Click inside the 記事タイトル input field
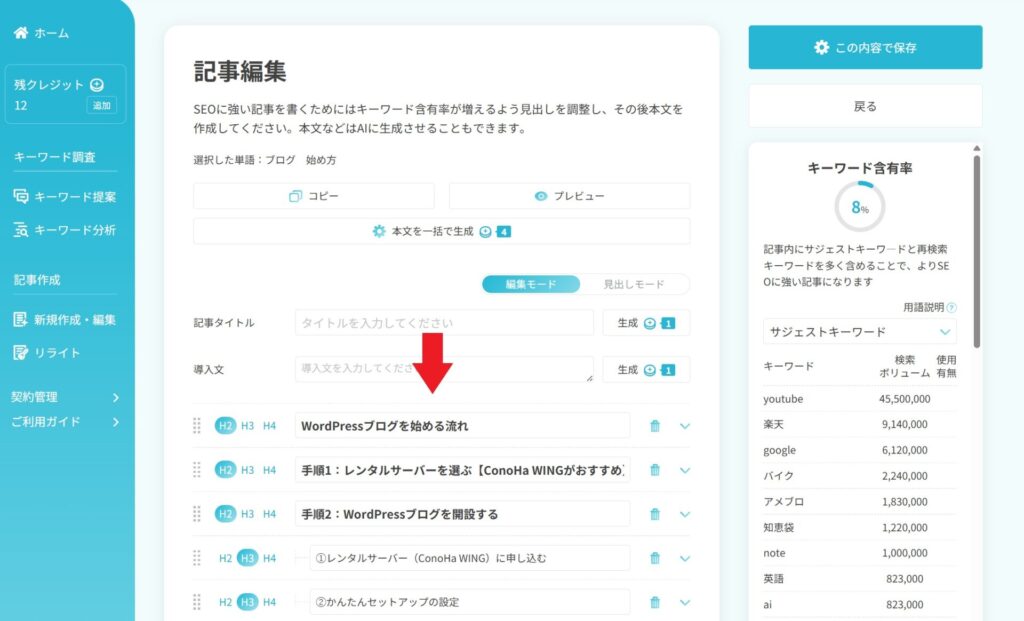 [x=440, y=322]
